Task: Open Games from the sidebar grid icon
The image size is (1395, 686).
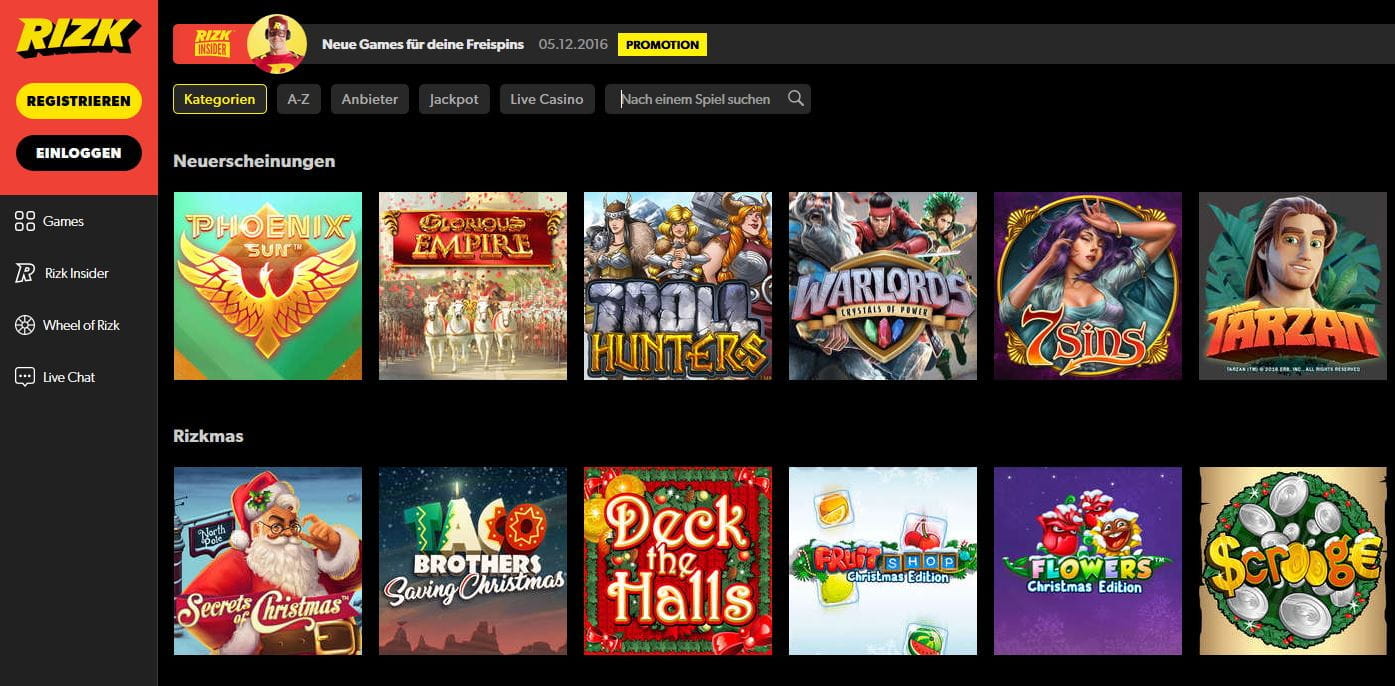Action: click(x=25, y=221)
